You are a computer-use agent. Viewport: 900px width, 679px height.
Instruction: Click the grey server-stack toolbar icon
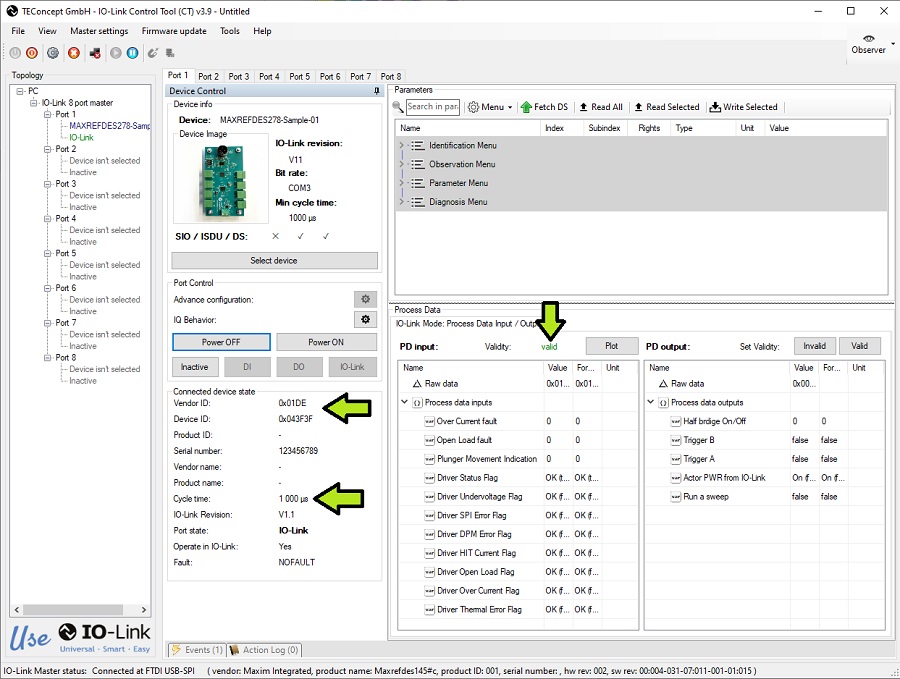(x=170, y=53)
